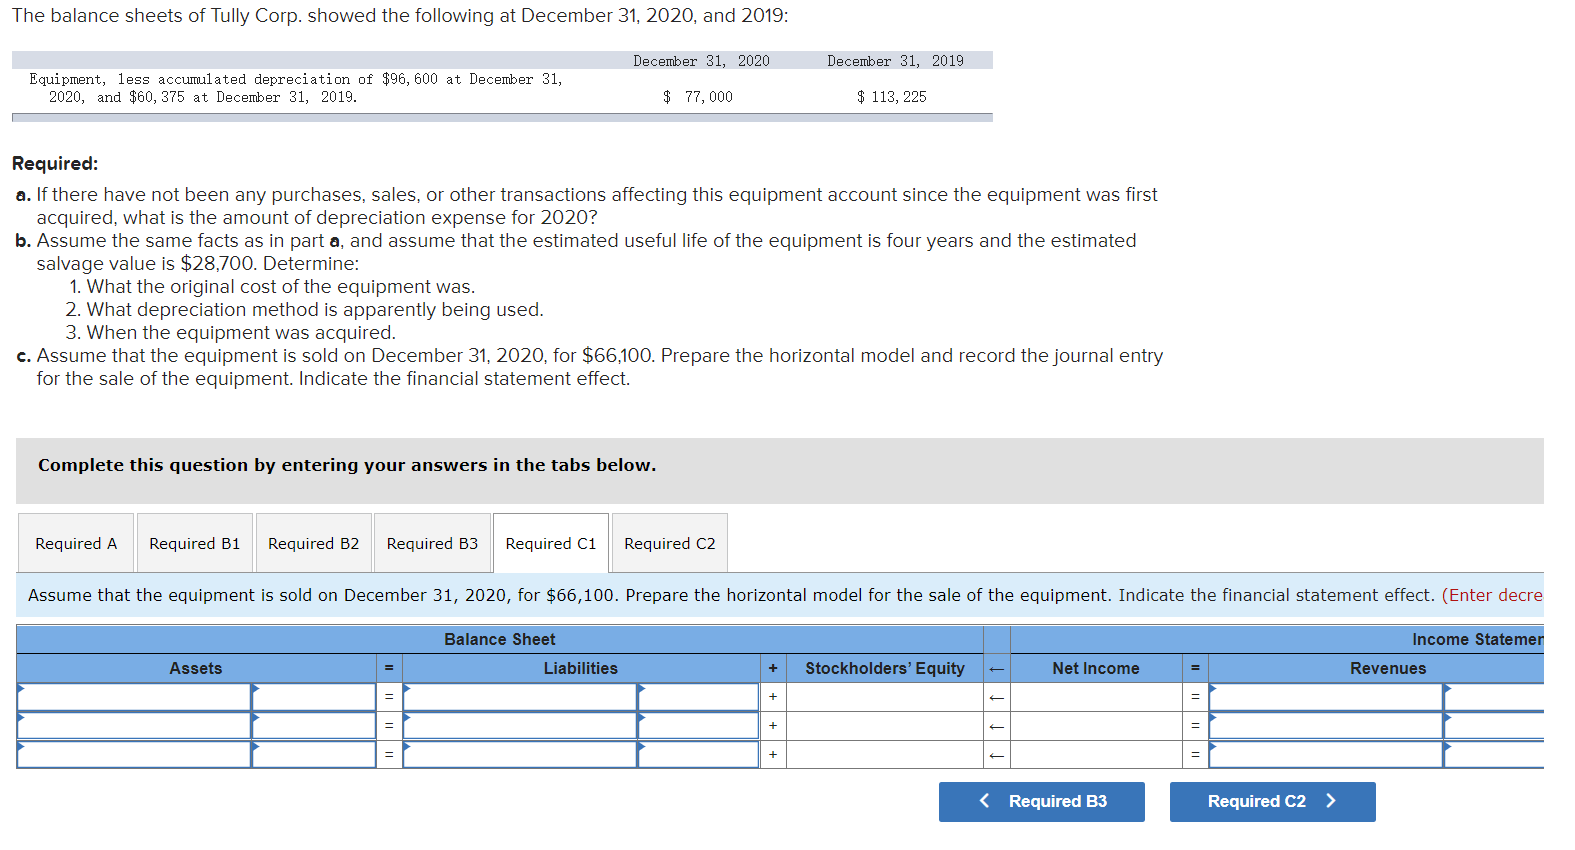1575x850 pixels.
Task: Click second row Net Income cell
Action: click(x=1096, y=726)
